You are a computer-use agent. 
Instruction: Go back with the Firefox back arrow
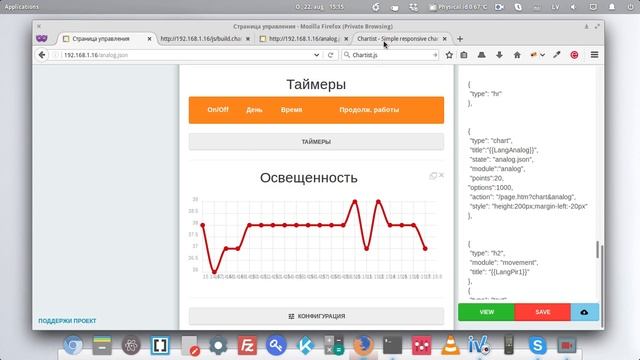click(x=42, y=55)
